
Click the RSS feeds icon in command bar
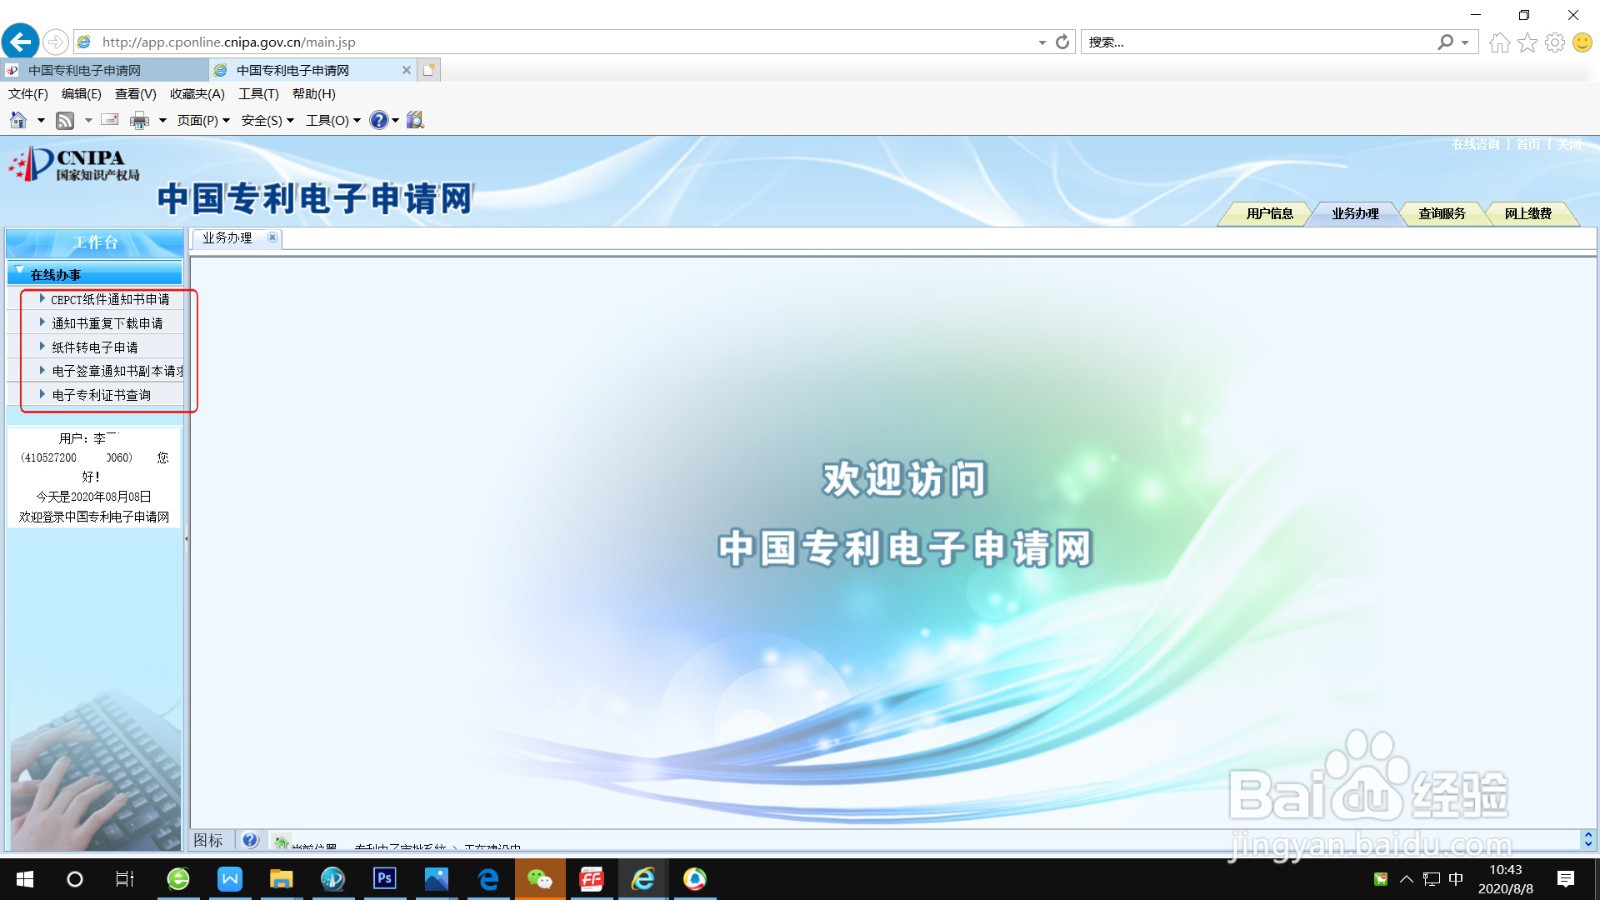tap(65, 120)
